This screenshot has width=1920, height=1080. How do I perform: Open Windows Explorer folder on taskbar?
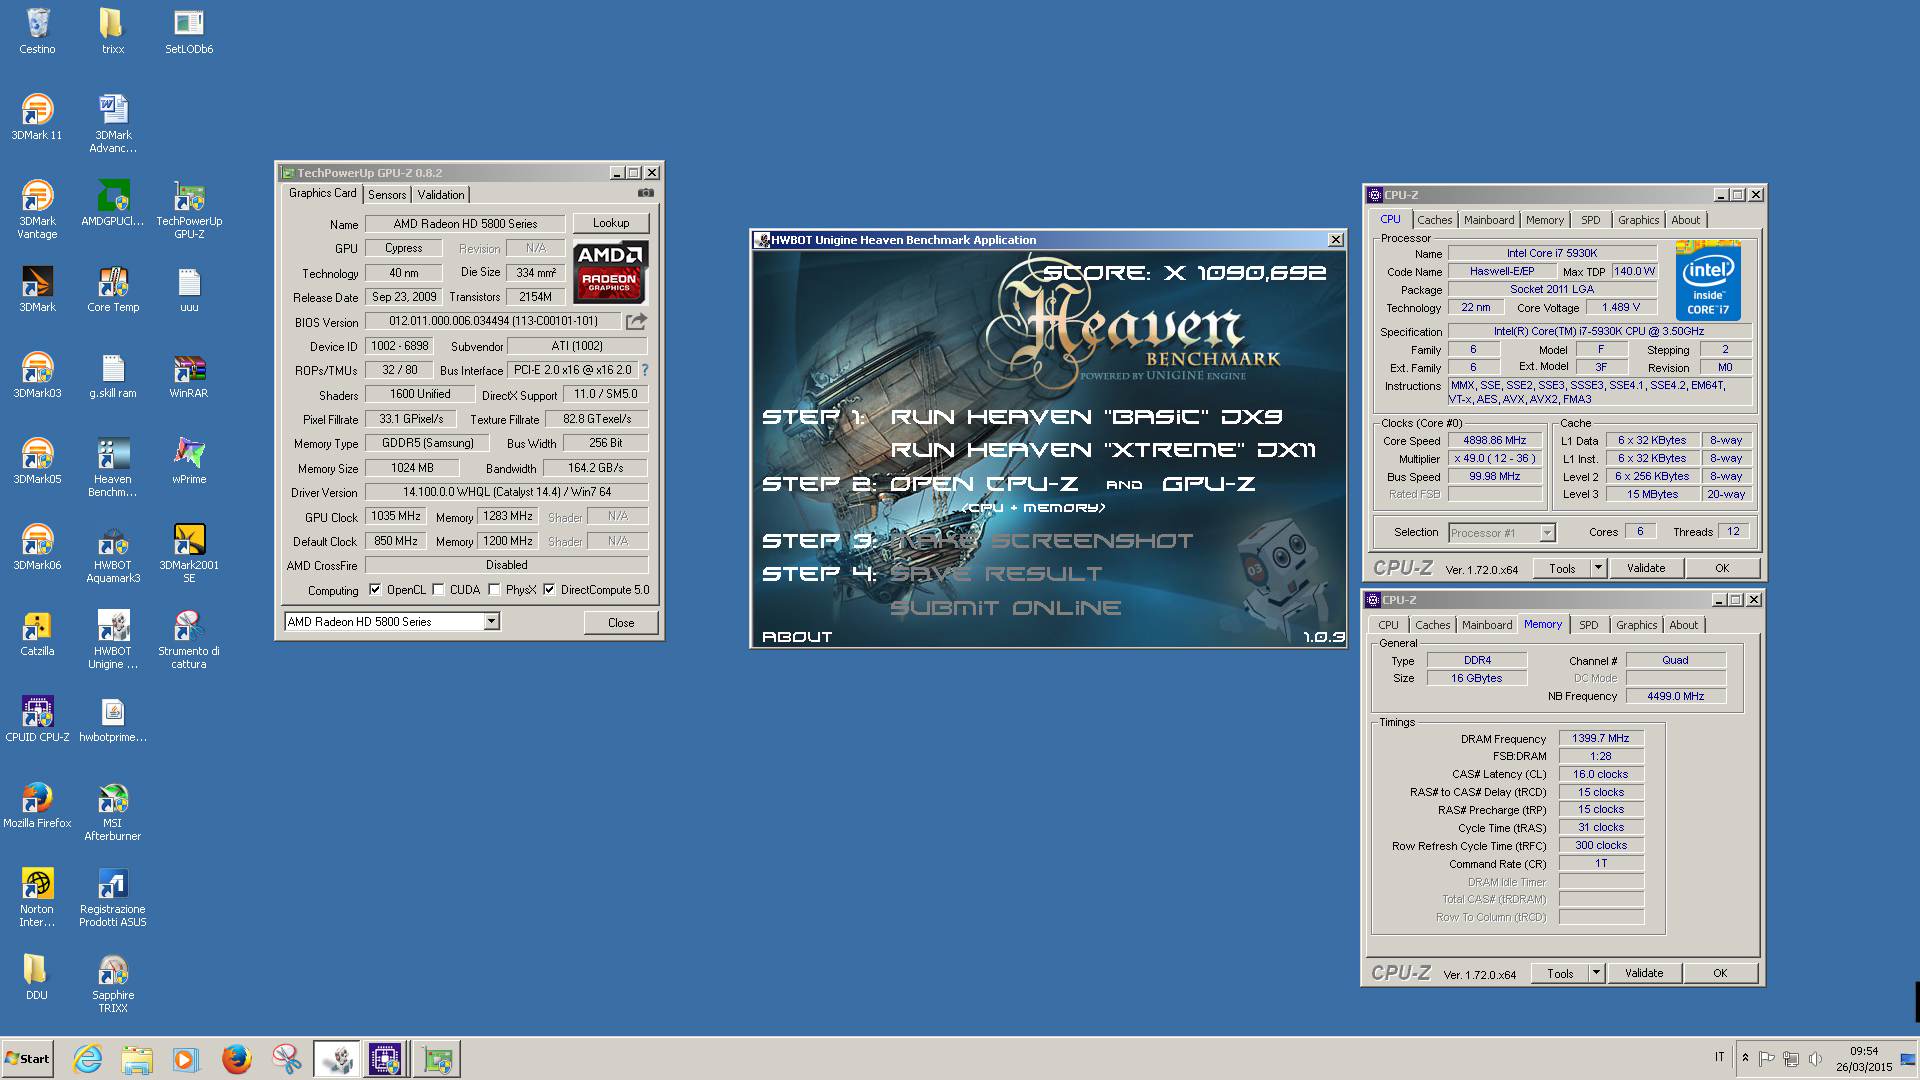click(137, 1059)
